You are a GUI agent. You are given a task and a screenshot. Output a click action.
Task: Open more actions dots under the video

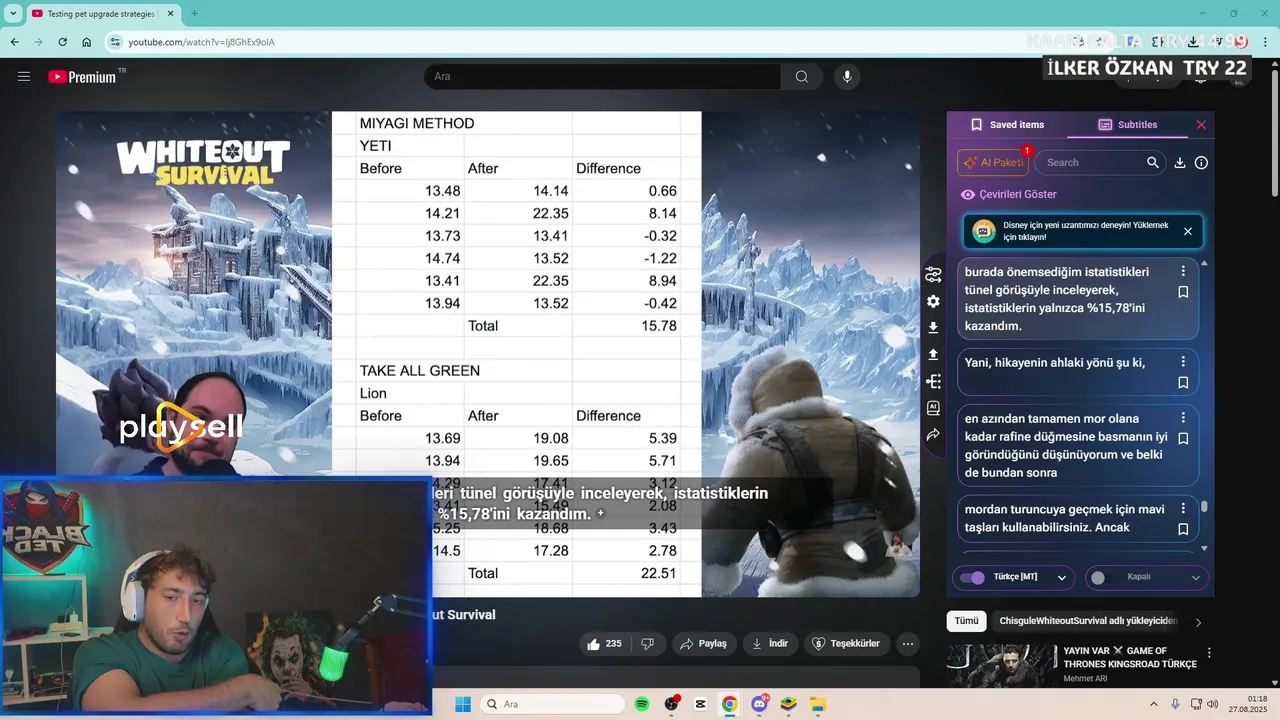pyautogui.click(x=908, y=644)
